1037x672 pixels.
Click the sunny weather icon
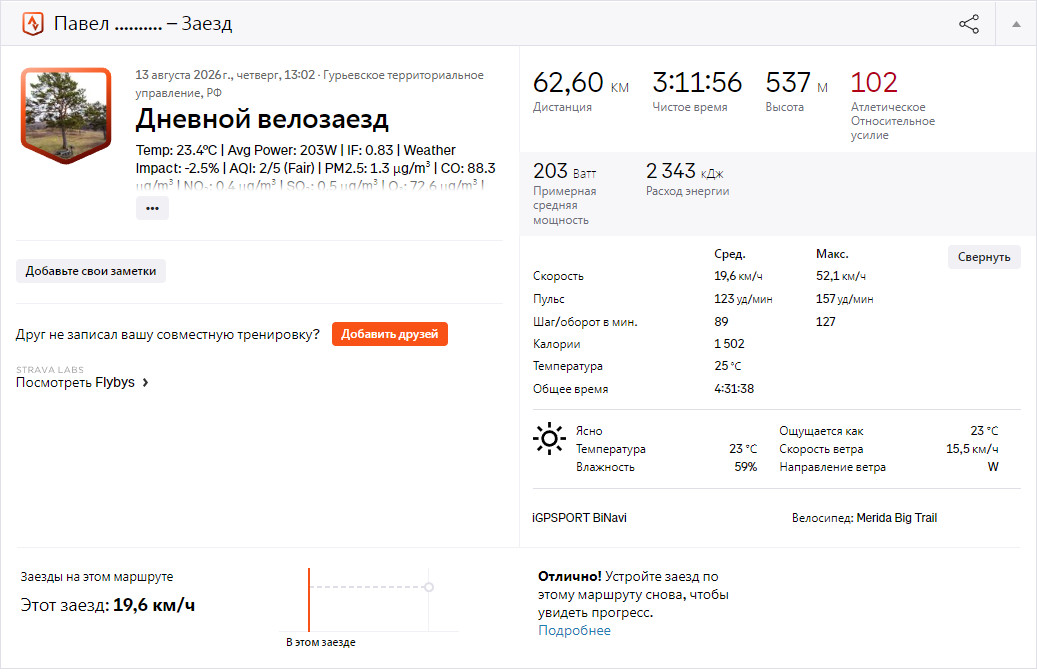(x=549, y=439)
